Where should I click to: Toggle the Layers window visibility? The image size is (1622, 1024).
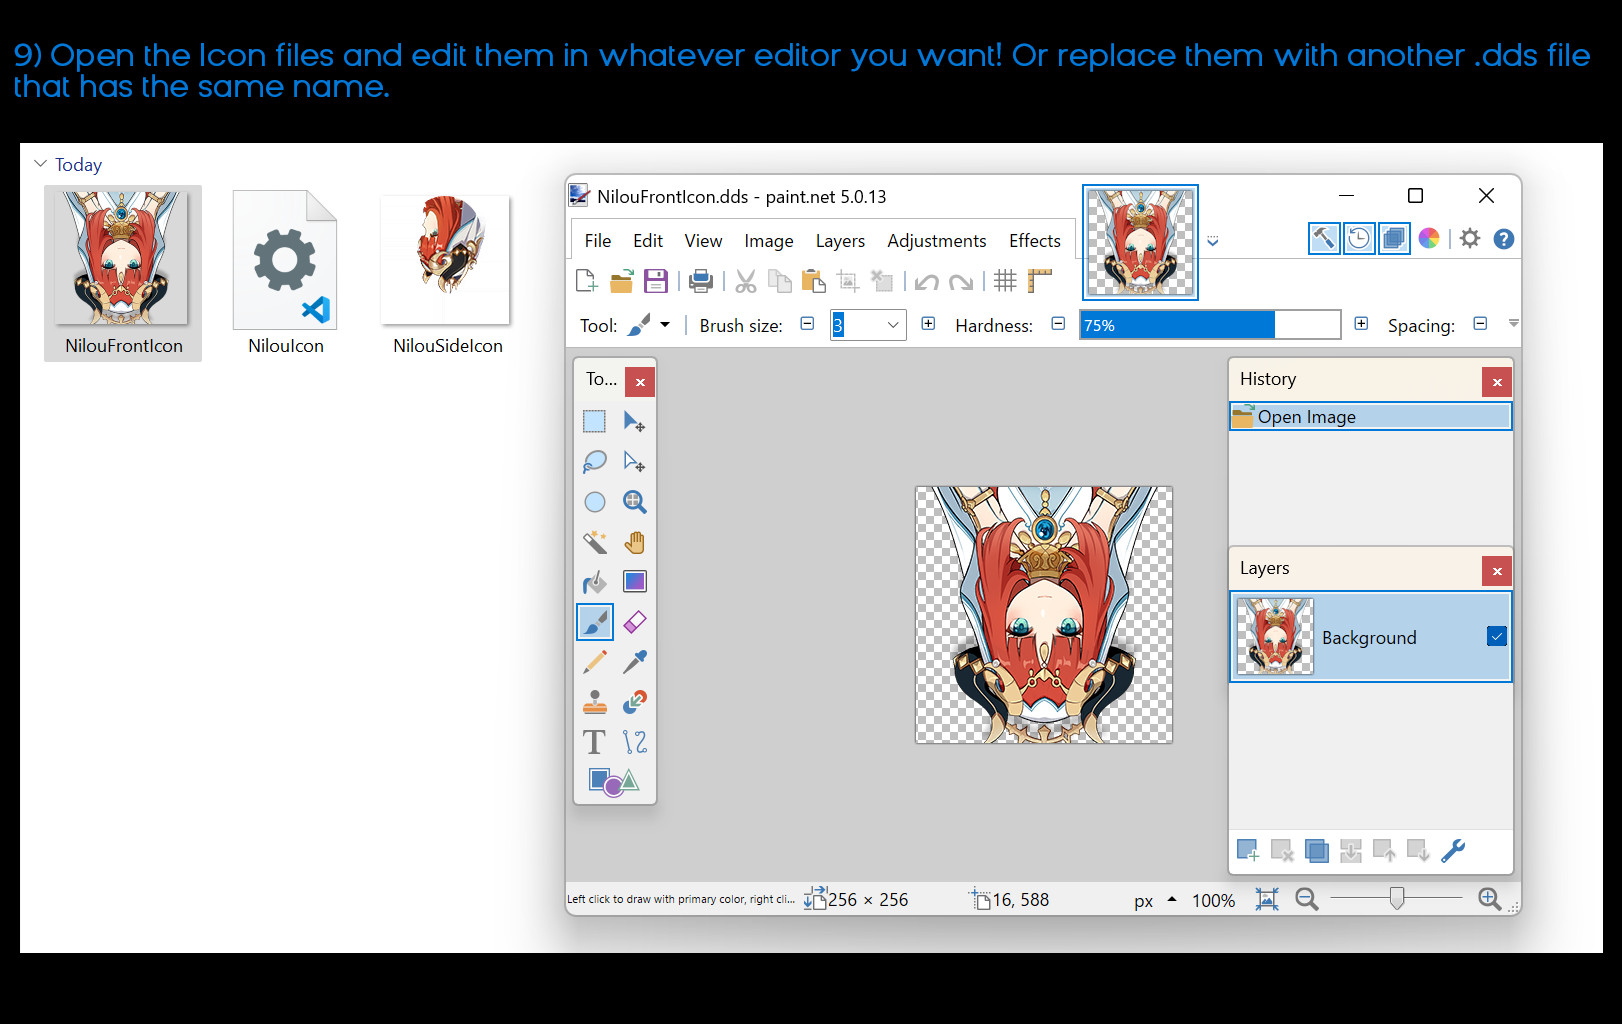(1394, 238)
